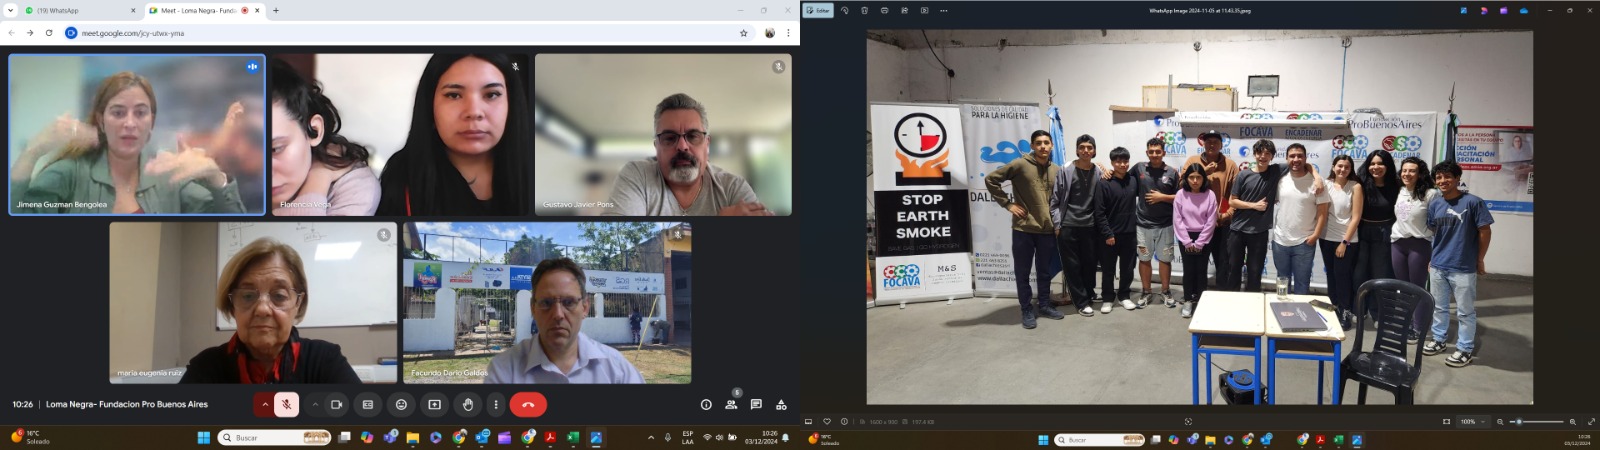The height and width of the screenshot is (450, 1600).
Task: Open meeting details info icon
Action: coord(706,405)
